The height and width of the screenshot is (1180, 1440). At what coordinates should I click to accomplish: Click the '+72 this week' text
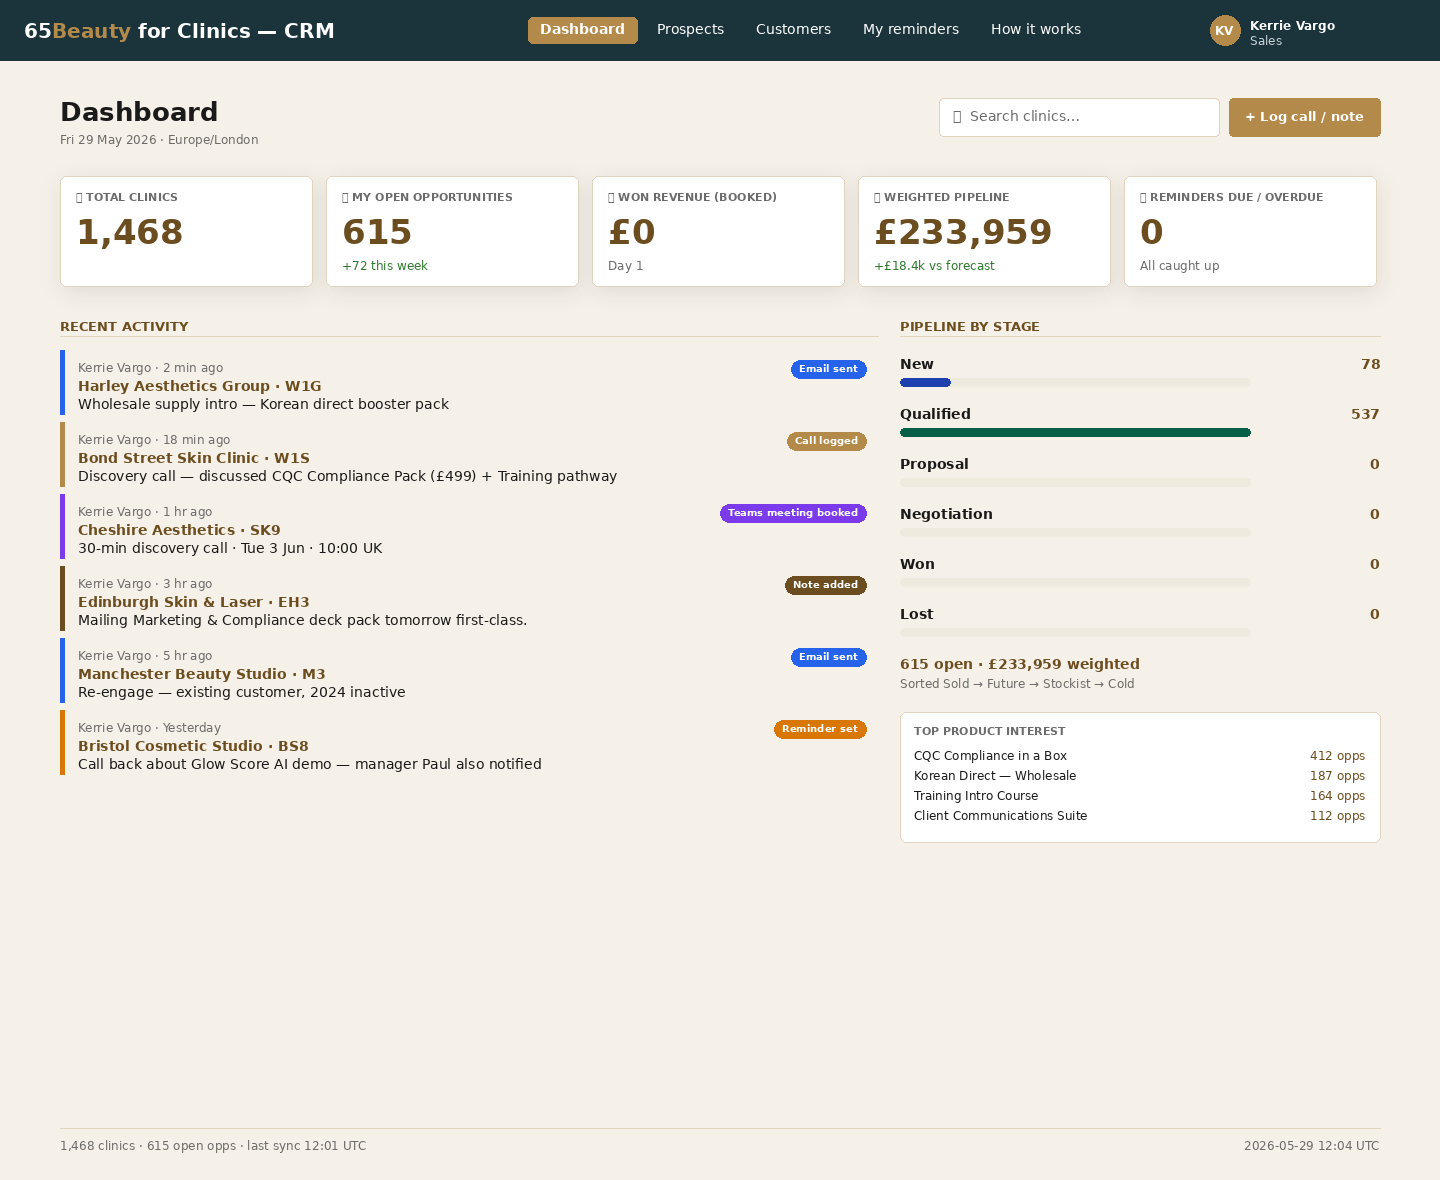pos(385,266)
